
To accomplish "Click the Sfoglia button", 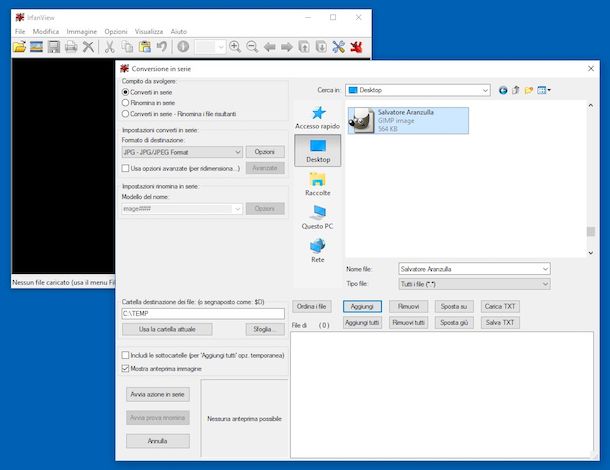I will point(265,329).
